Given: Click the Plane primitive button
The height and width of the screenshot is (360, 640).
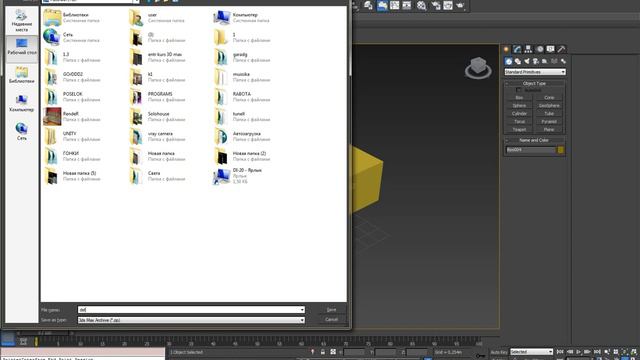Looking at the screenshot, I should click(549, 129).
